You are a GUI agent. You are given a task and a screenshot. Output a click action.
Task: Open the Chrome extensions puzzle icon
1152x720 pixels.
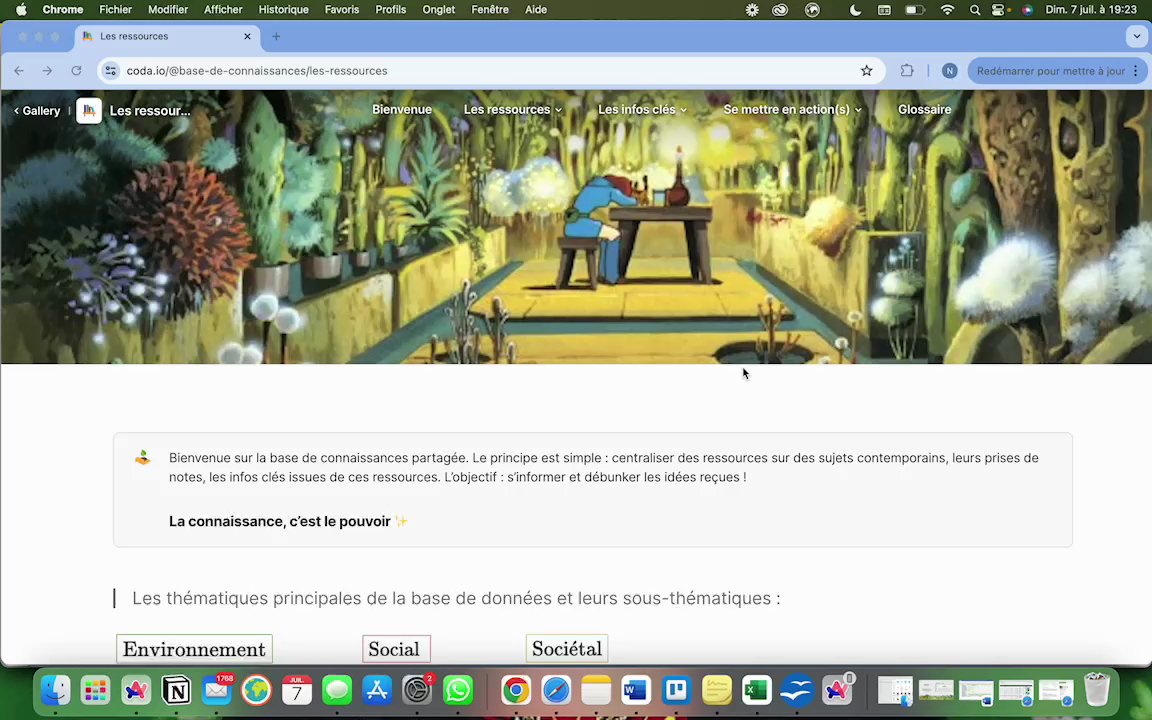pos(907,71)
